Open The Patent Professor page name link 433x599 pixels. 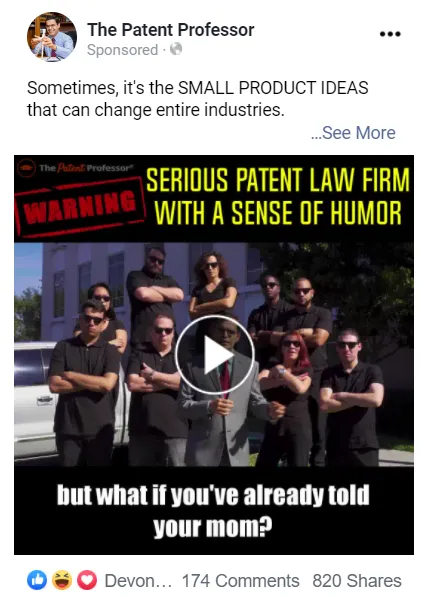[170, 30]
